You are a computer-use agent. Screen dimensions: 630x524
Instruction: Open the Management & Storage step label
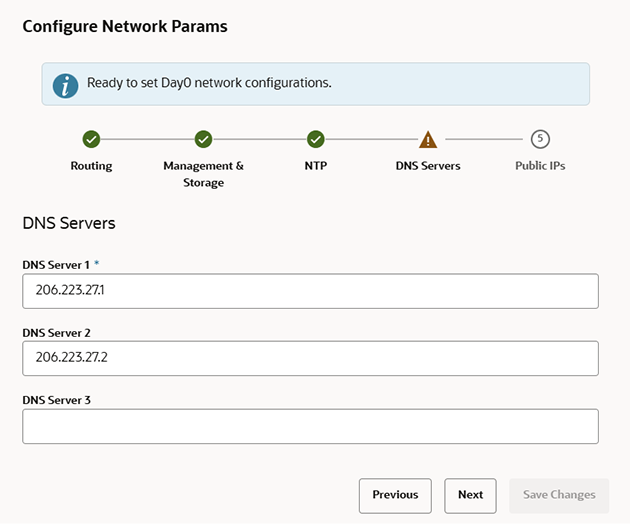coord(203,174)
